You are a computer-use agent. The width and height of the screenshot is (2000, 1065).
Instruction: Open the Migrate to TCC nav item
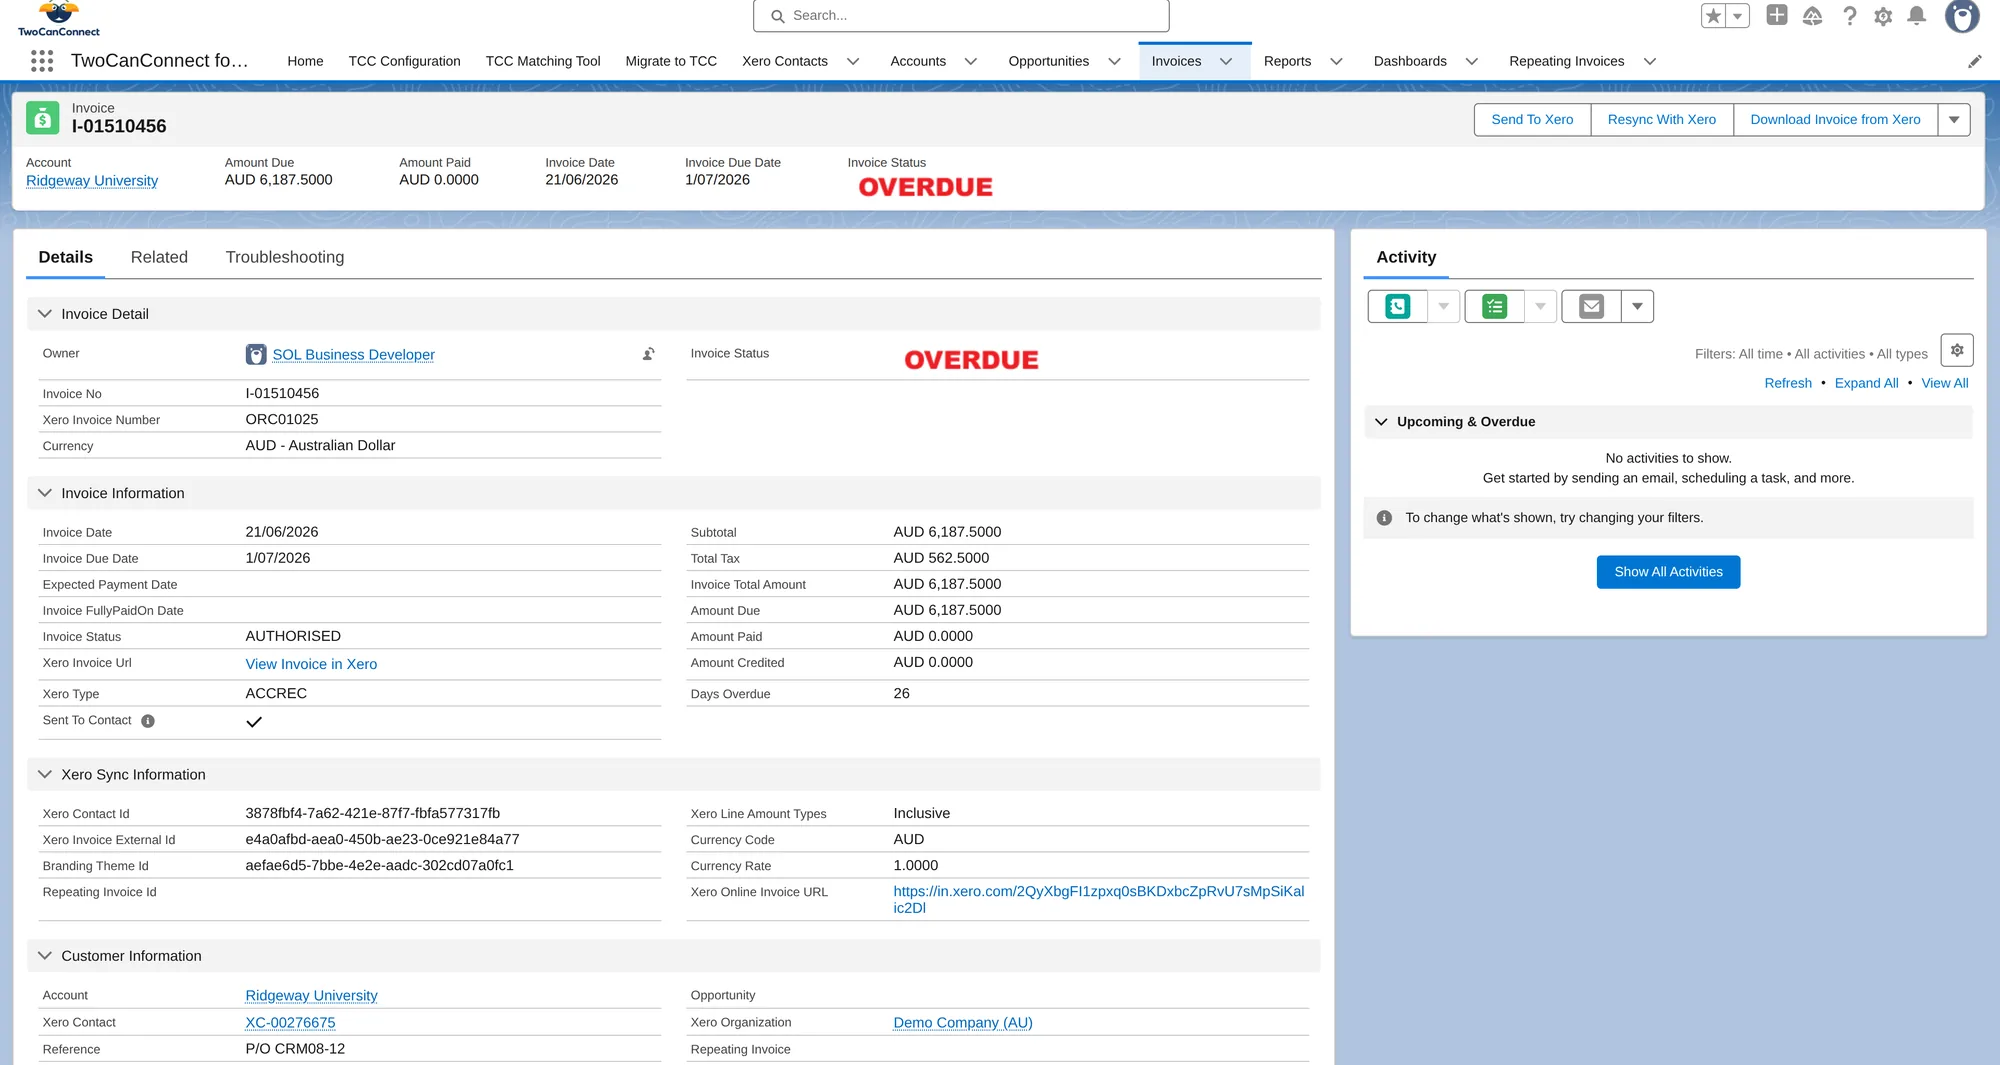tap(671, 61)
